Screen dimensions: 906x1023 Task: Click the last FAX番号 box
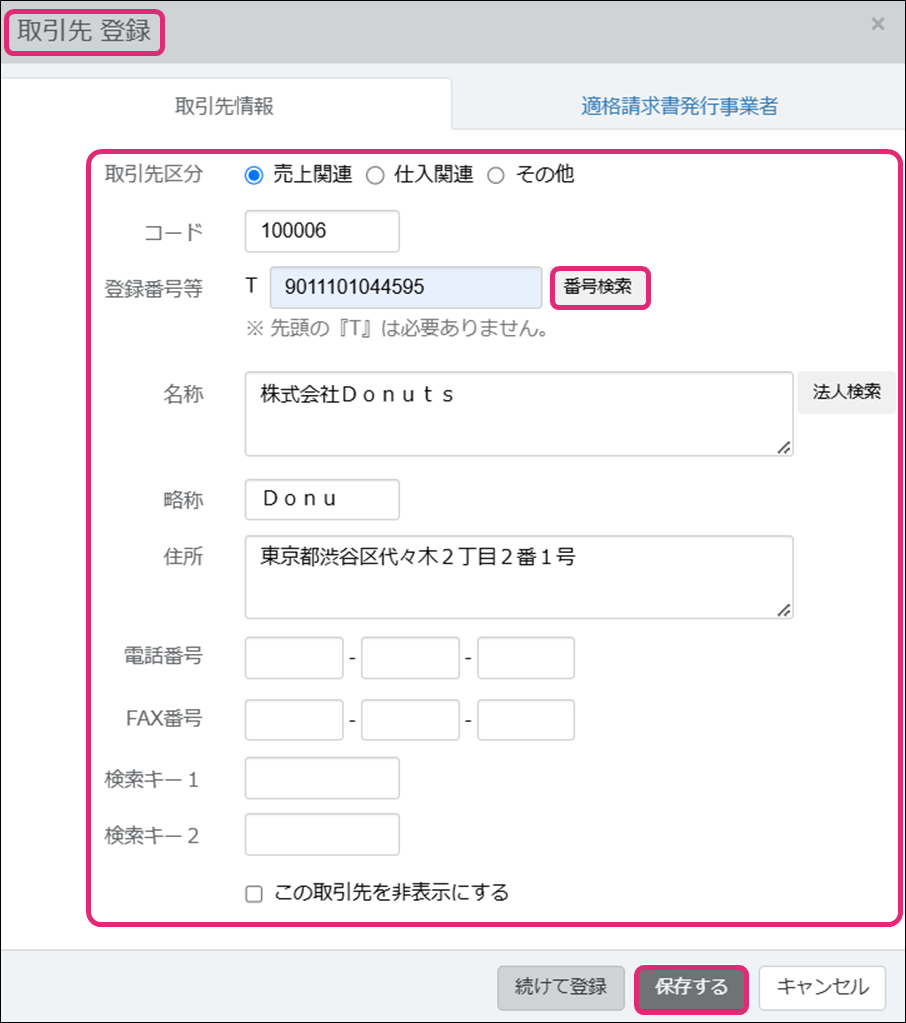pyautogui.click(x=526, y=720)
